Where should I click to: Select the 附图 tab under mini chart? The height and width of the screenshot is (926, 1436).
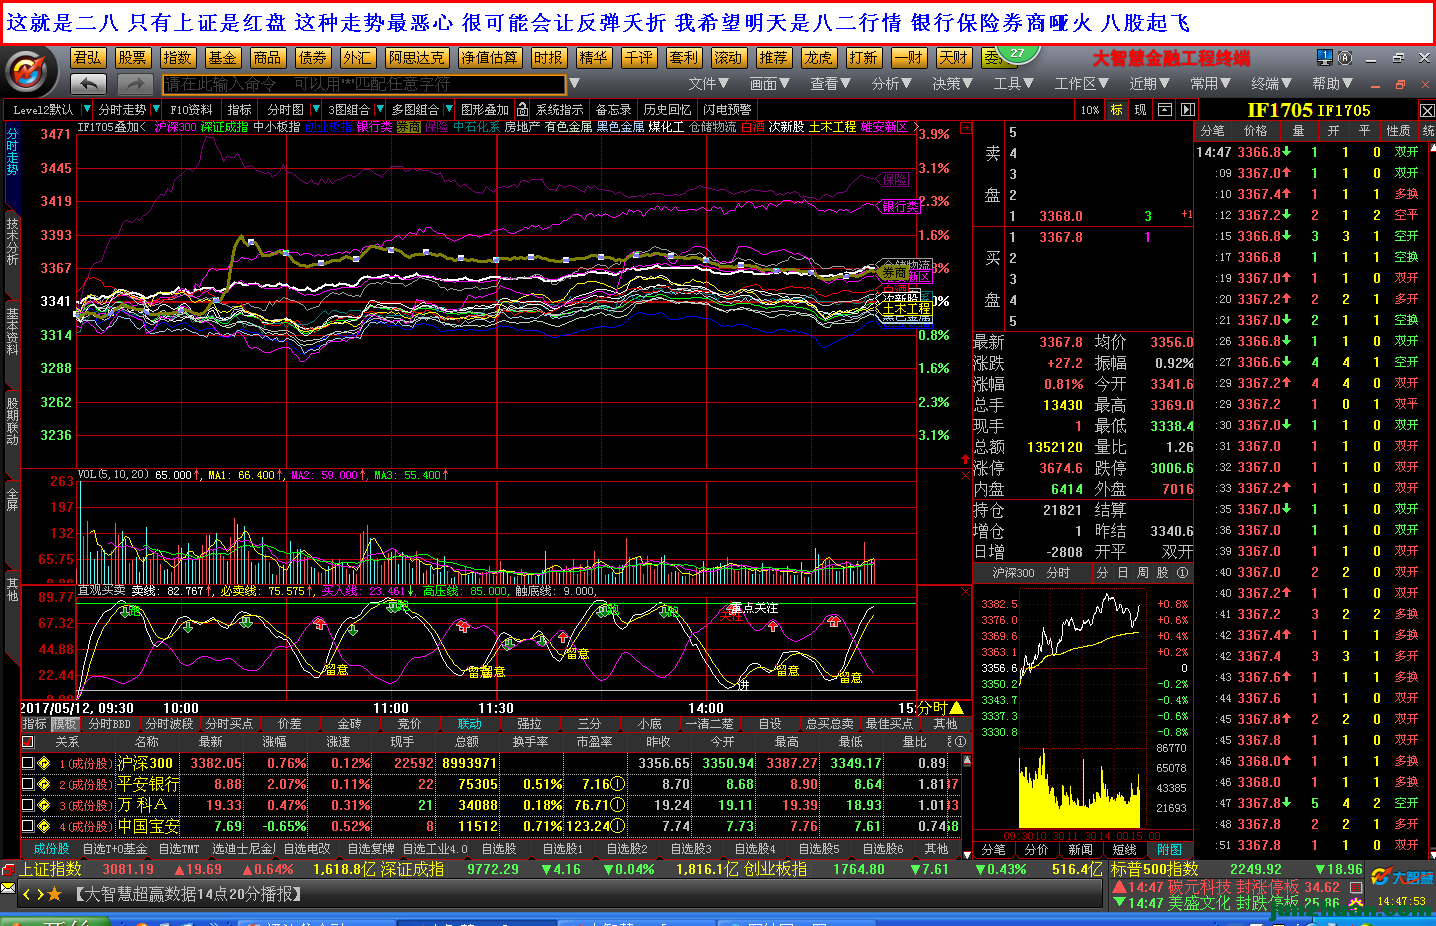(x=1169, y=850)
